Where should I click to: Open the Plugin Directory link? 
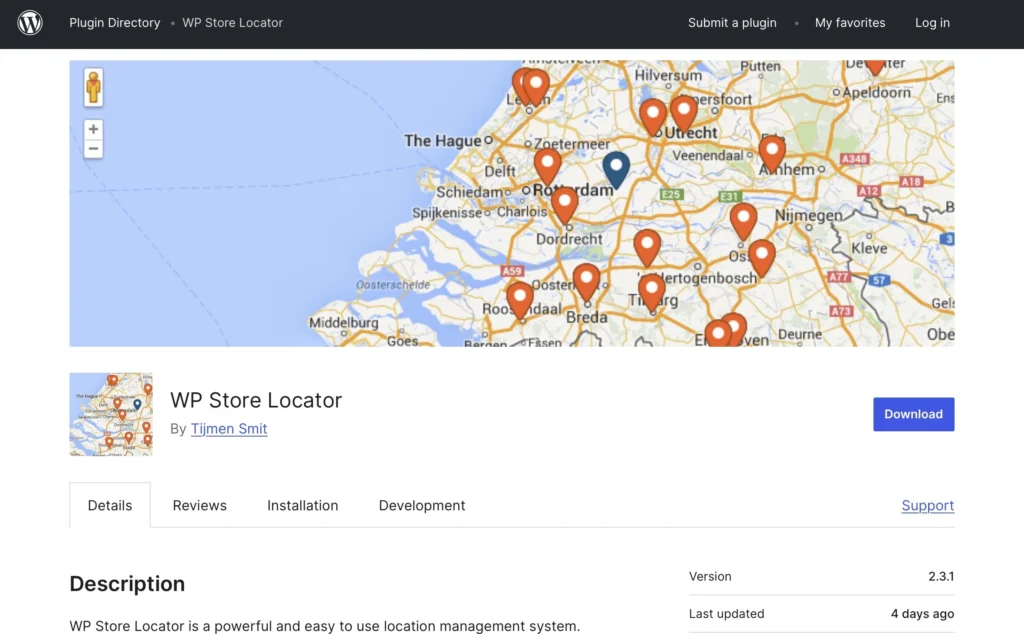click(x=115, y=23)
